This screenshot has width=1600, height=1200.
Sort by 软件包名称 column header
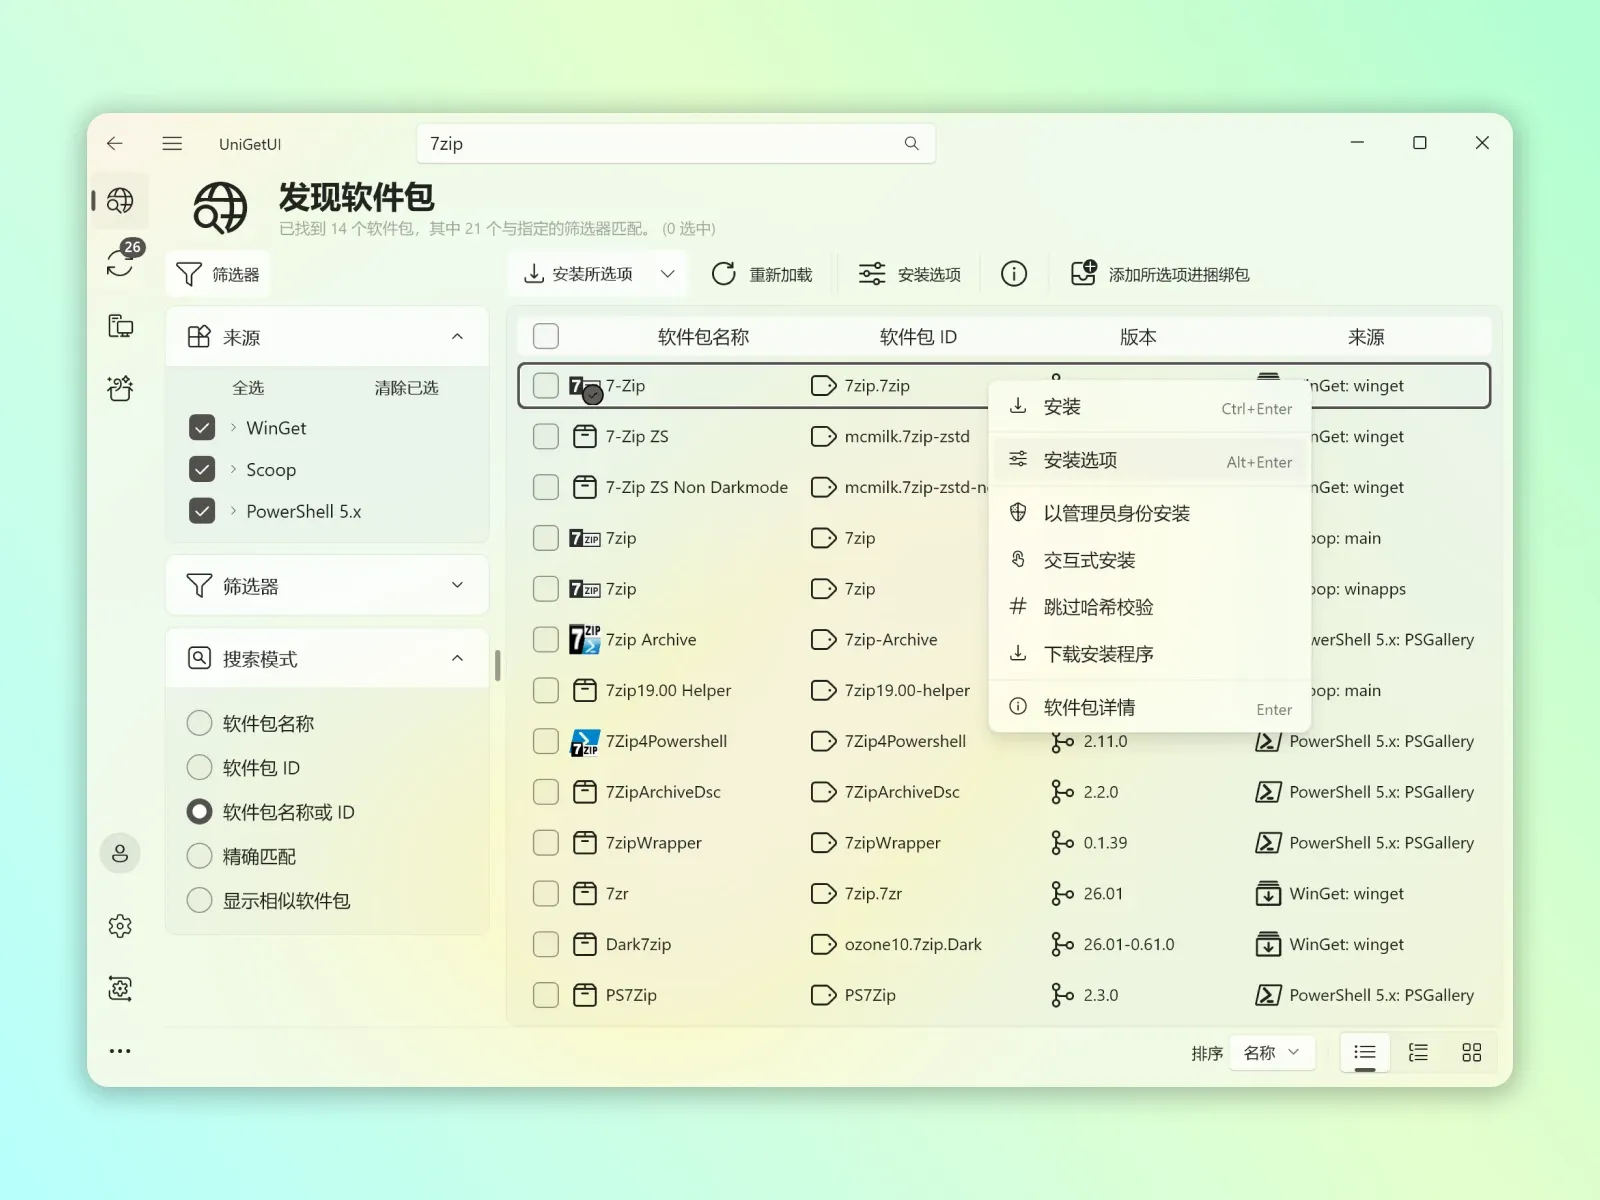(x=703, y=337)
